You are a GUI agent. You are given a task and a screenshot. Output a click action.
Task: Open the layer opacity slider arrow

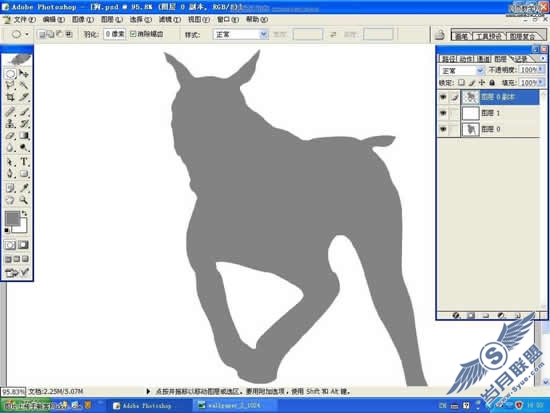(540, 70)
